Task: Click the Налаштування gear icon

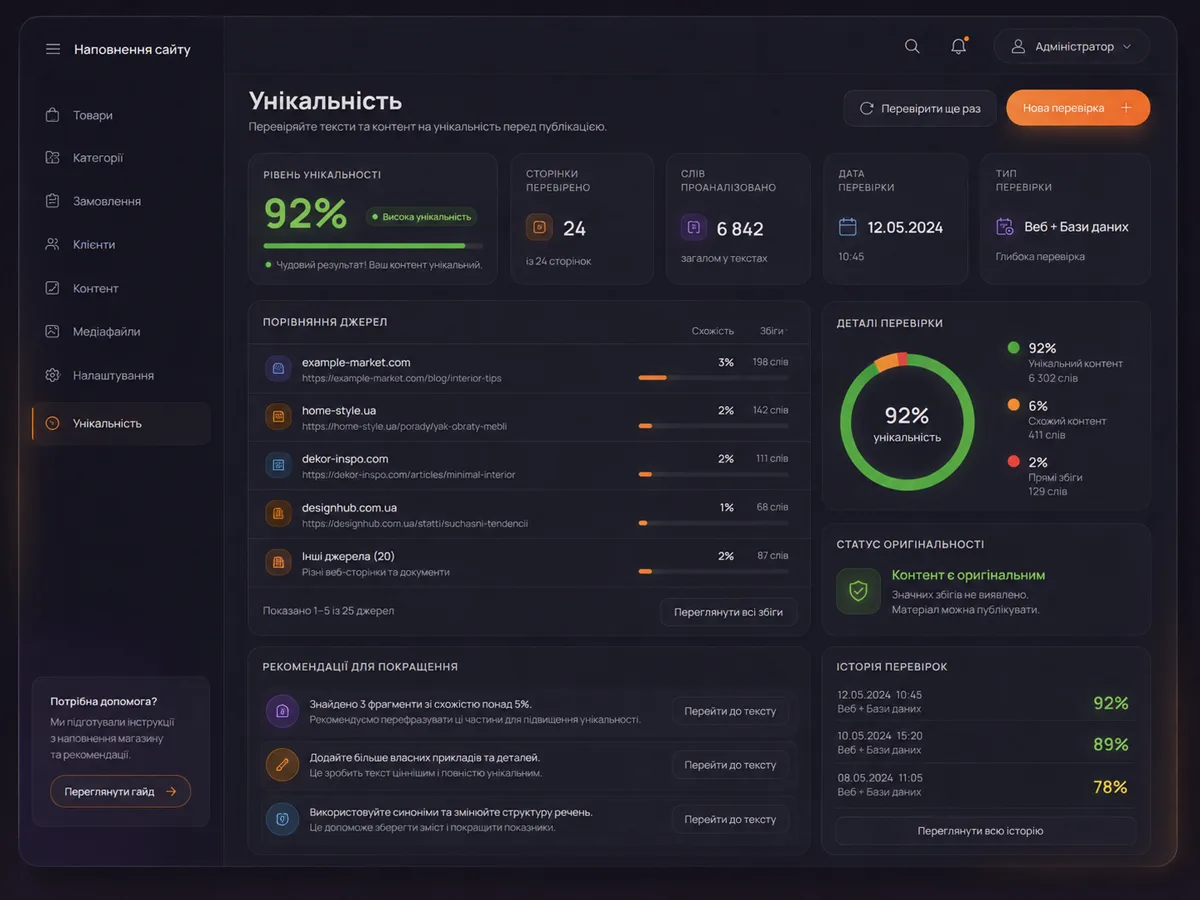Action: [53, 375]
